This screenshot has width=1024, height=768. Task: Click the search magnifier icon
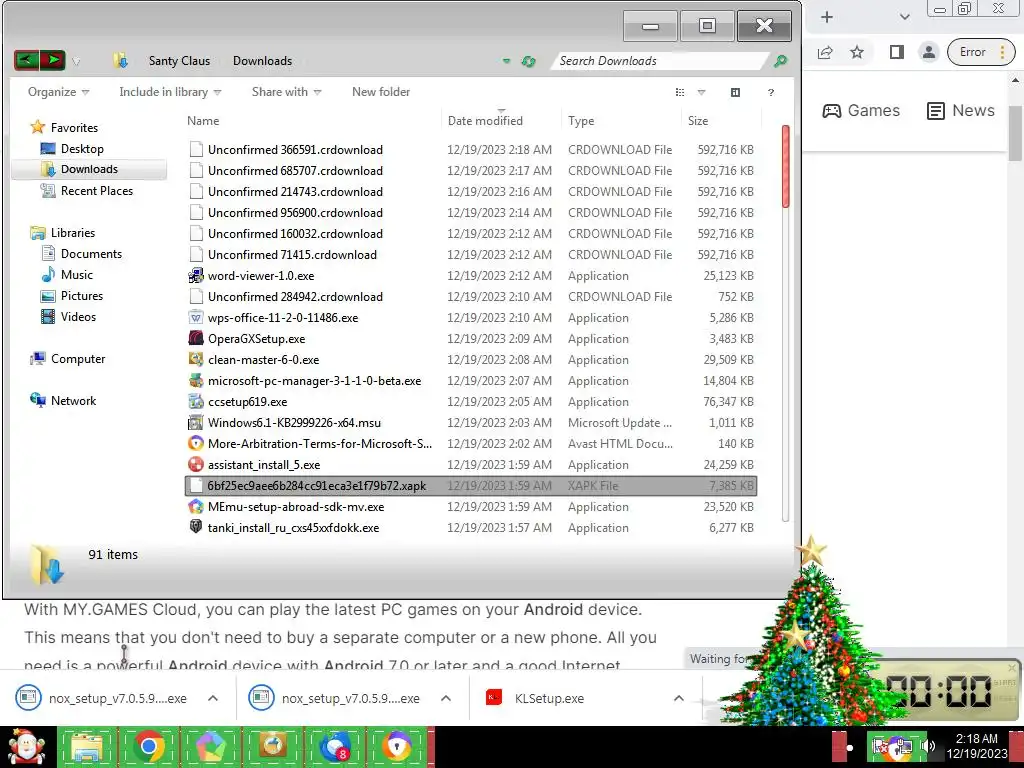pyautogui.click(x=780, y=61)
